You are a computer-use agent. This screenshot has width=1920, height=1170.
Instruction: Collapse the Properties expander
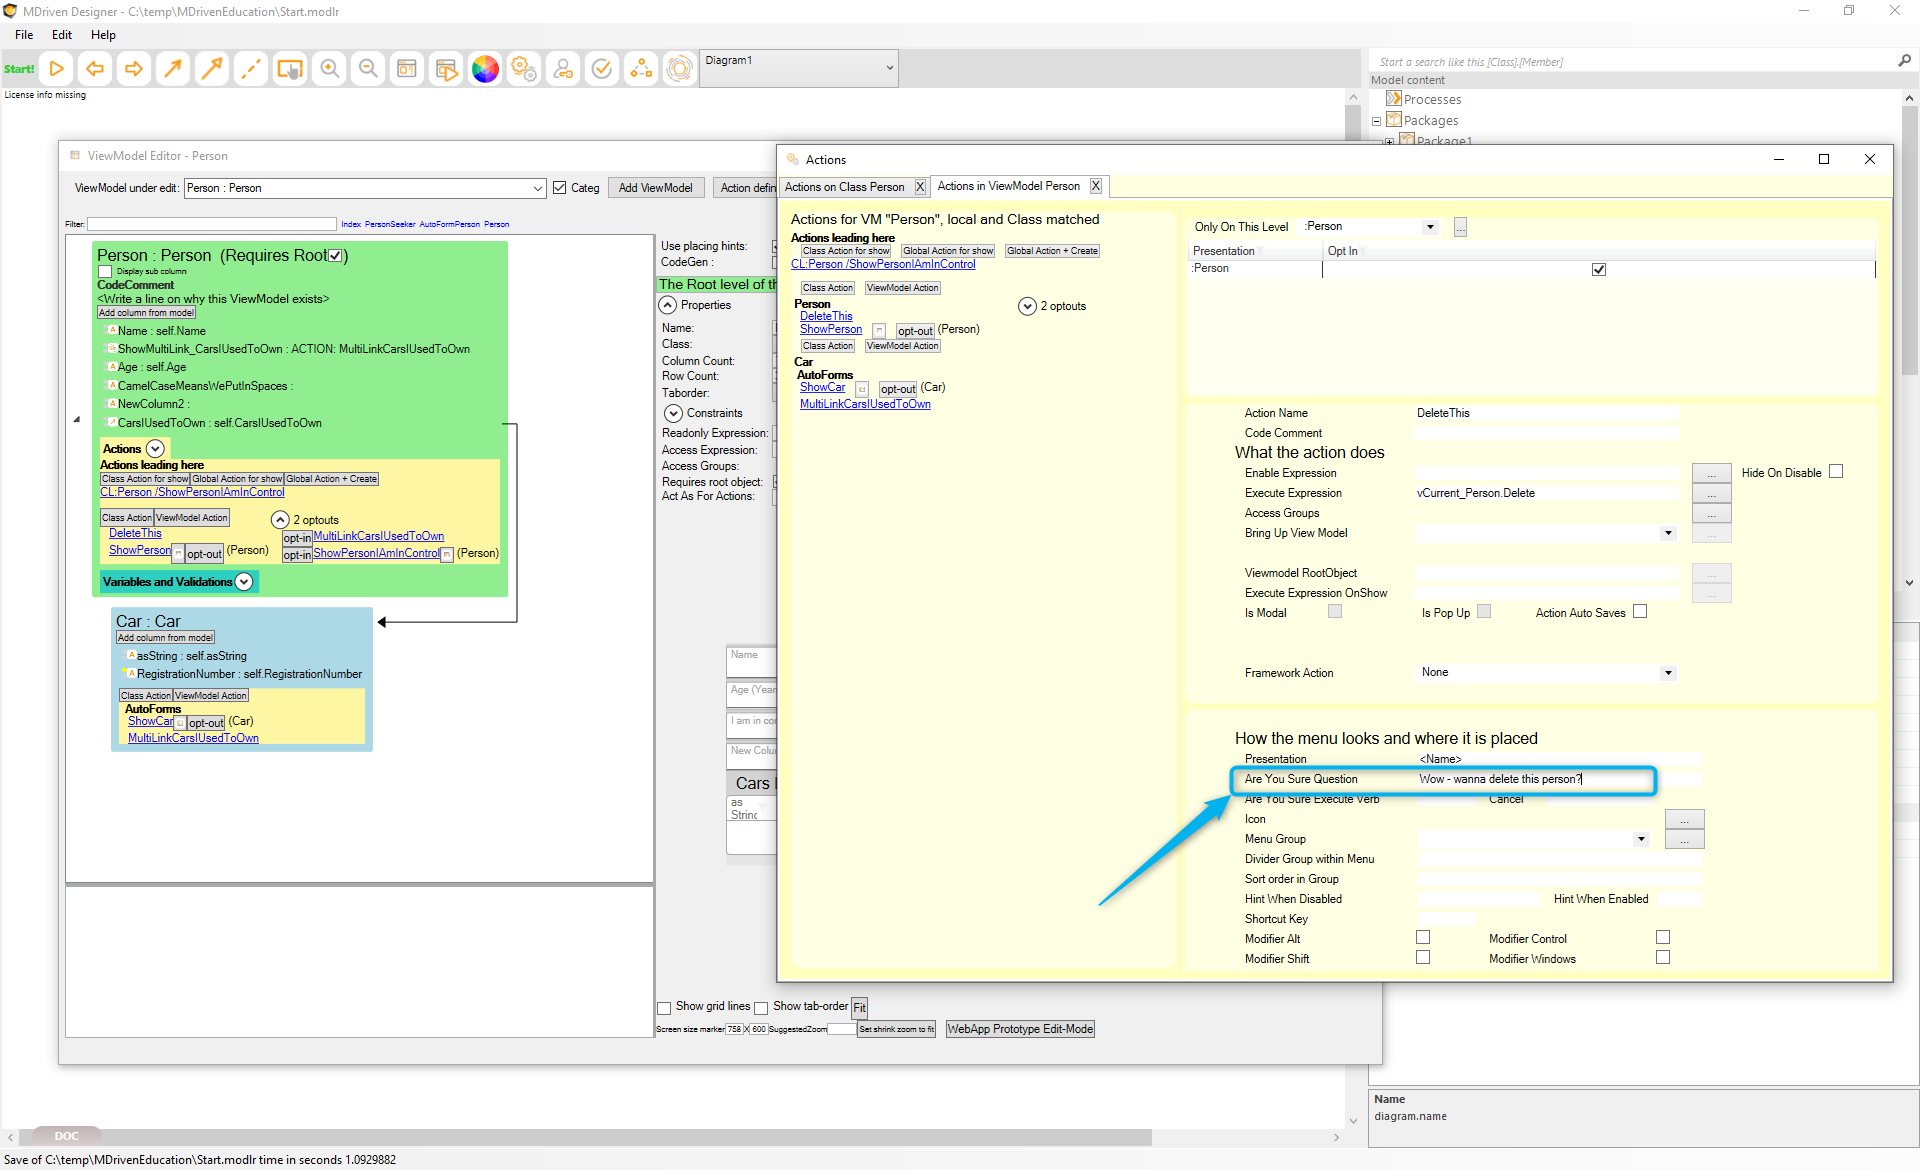point(668,305)
